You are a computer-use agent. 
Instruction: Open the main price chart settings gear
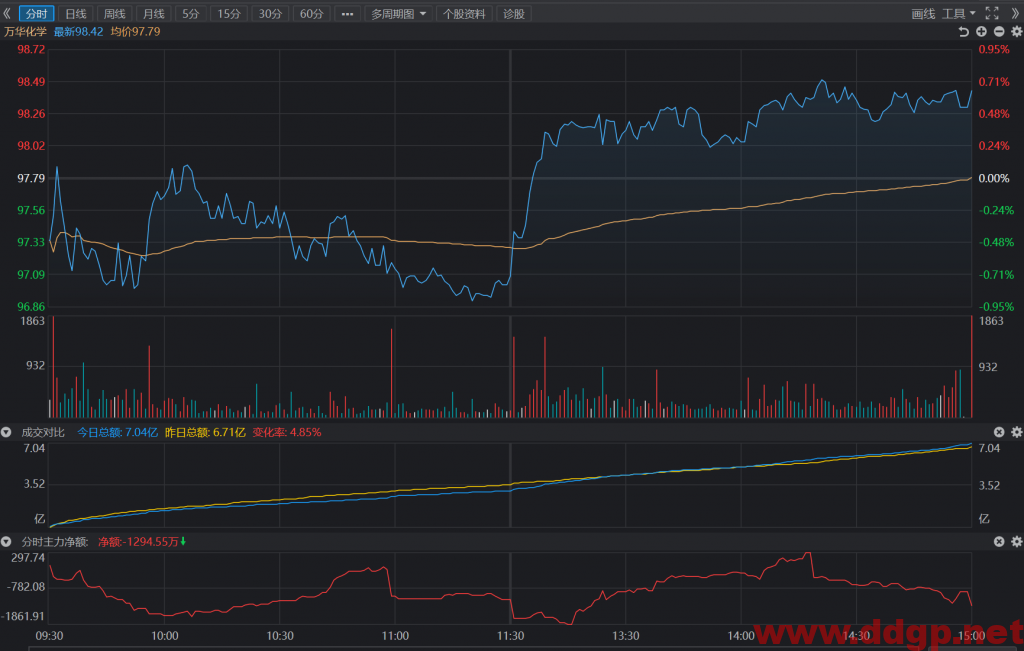pos(1016,31)
